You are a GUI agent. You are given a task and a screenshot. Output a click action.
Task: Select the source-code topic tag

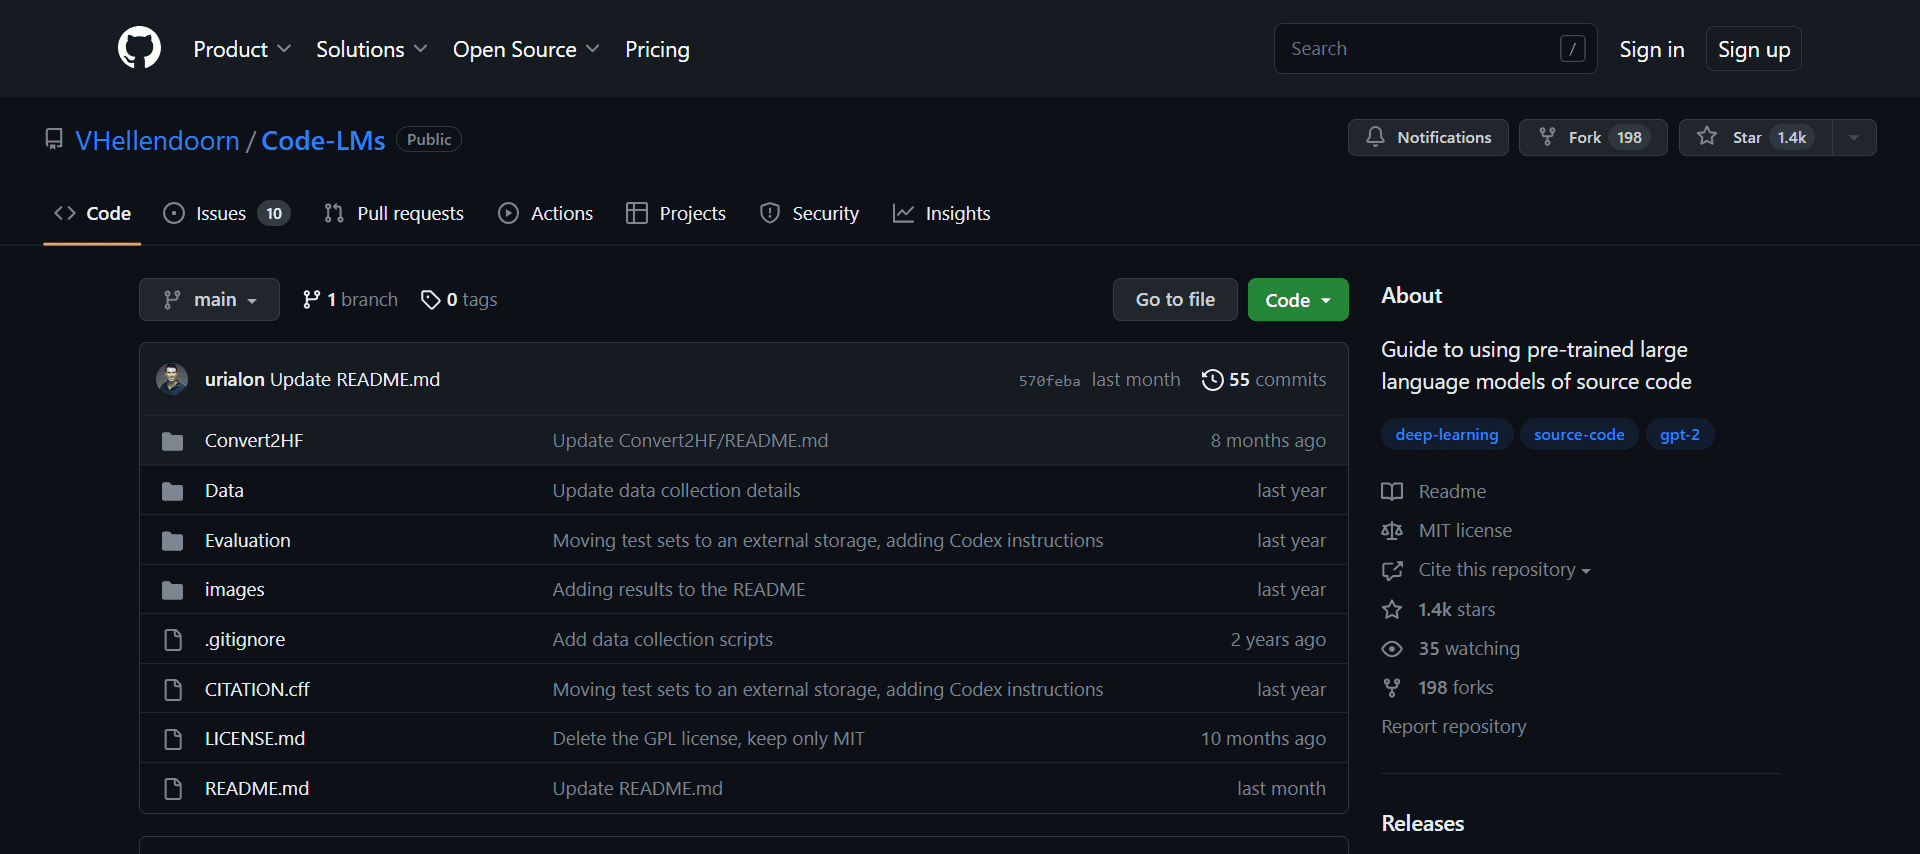[x=1579, y=435]
